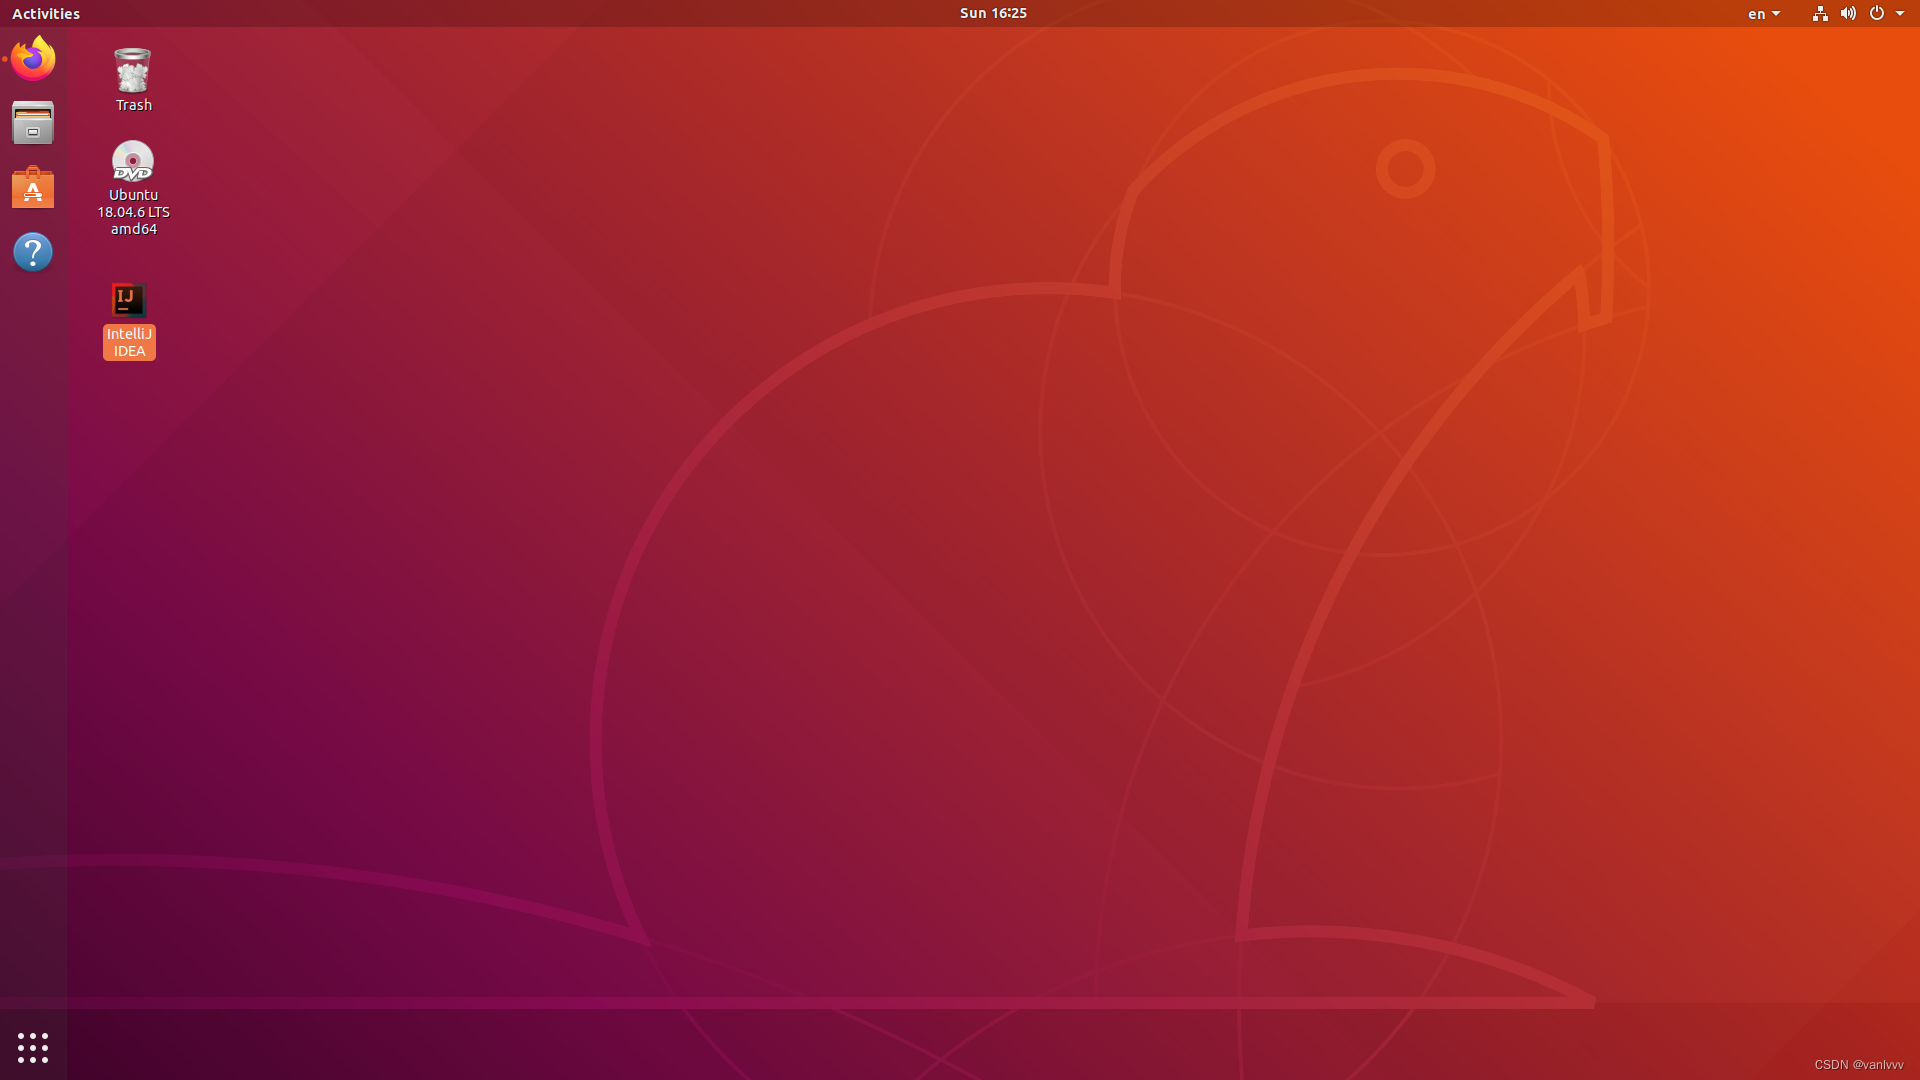Click the en input source indicator
The image size is (1920, 1080).
[1756, 14]
